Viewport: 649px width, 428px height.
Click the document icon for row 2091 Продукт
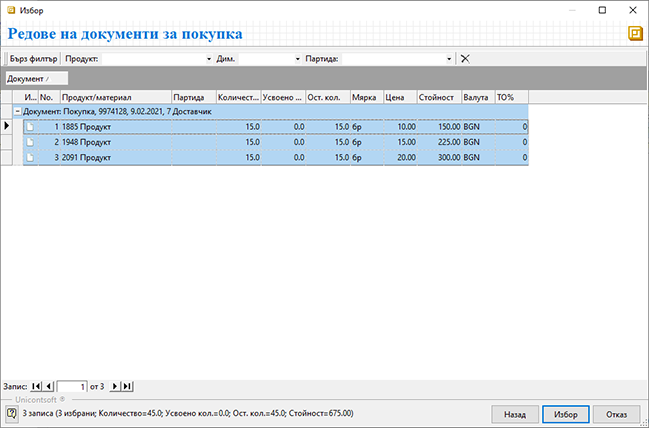click(x=30, y=157)
